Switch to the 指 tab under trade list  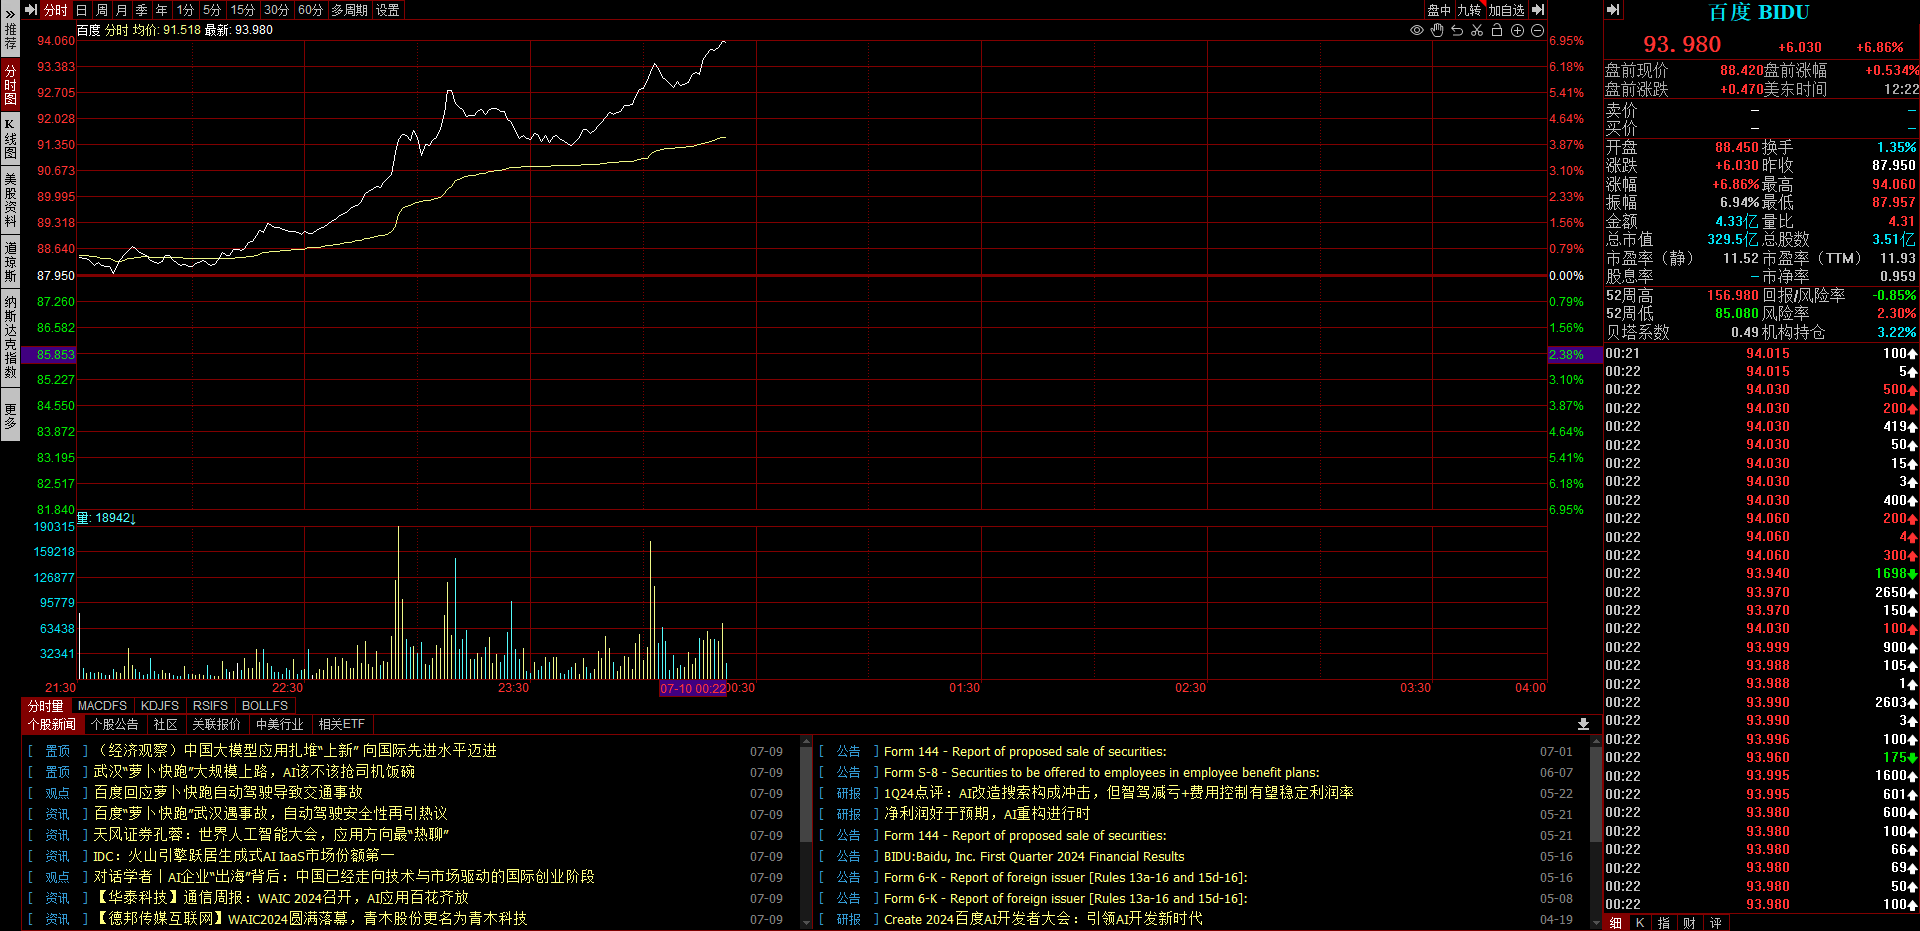pos(1664,923)
